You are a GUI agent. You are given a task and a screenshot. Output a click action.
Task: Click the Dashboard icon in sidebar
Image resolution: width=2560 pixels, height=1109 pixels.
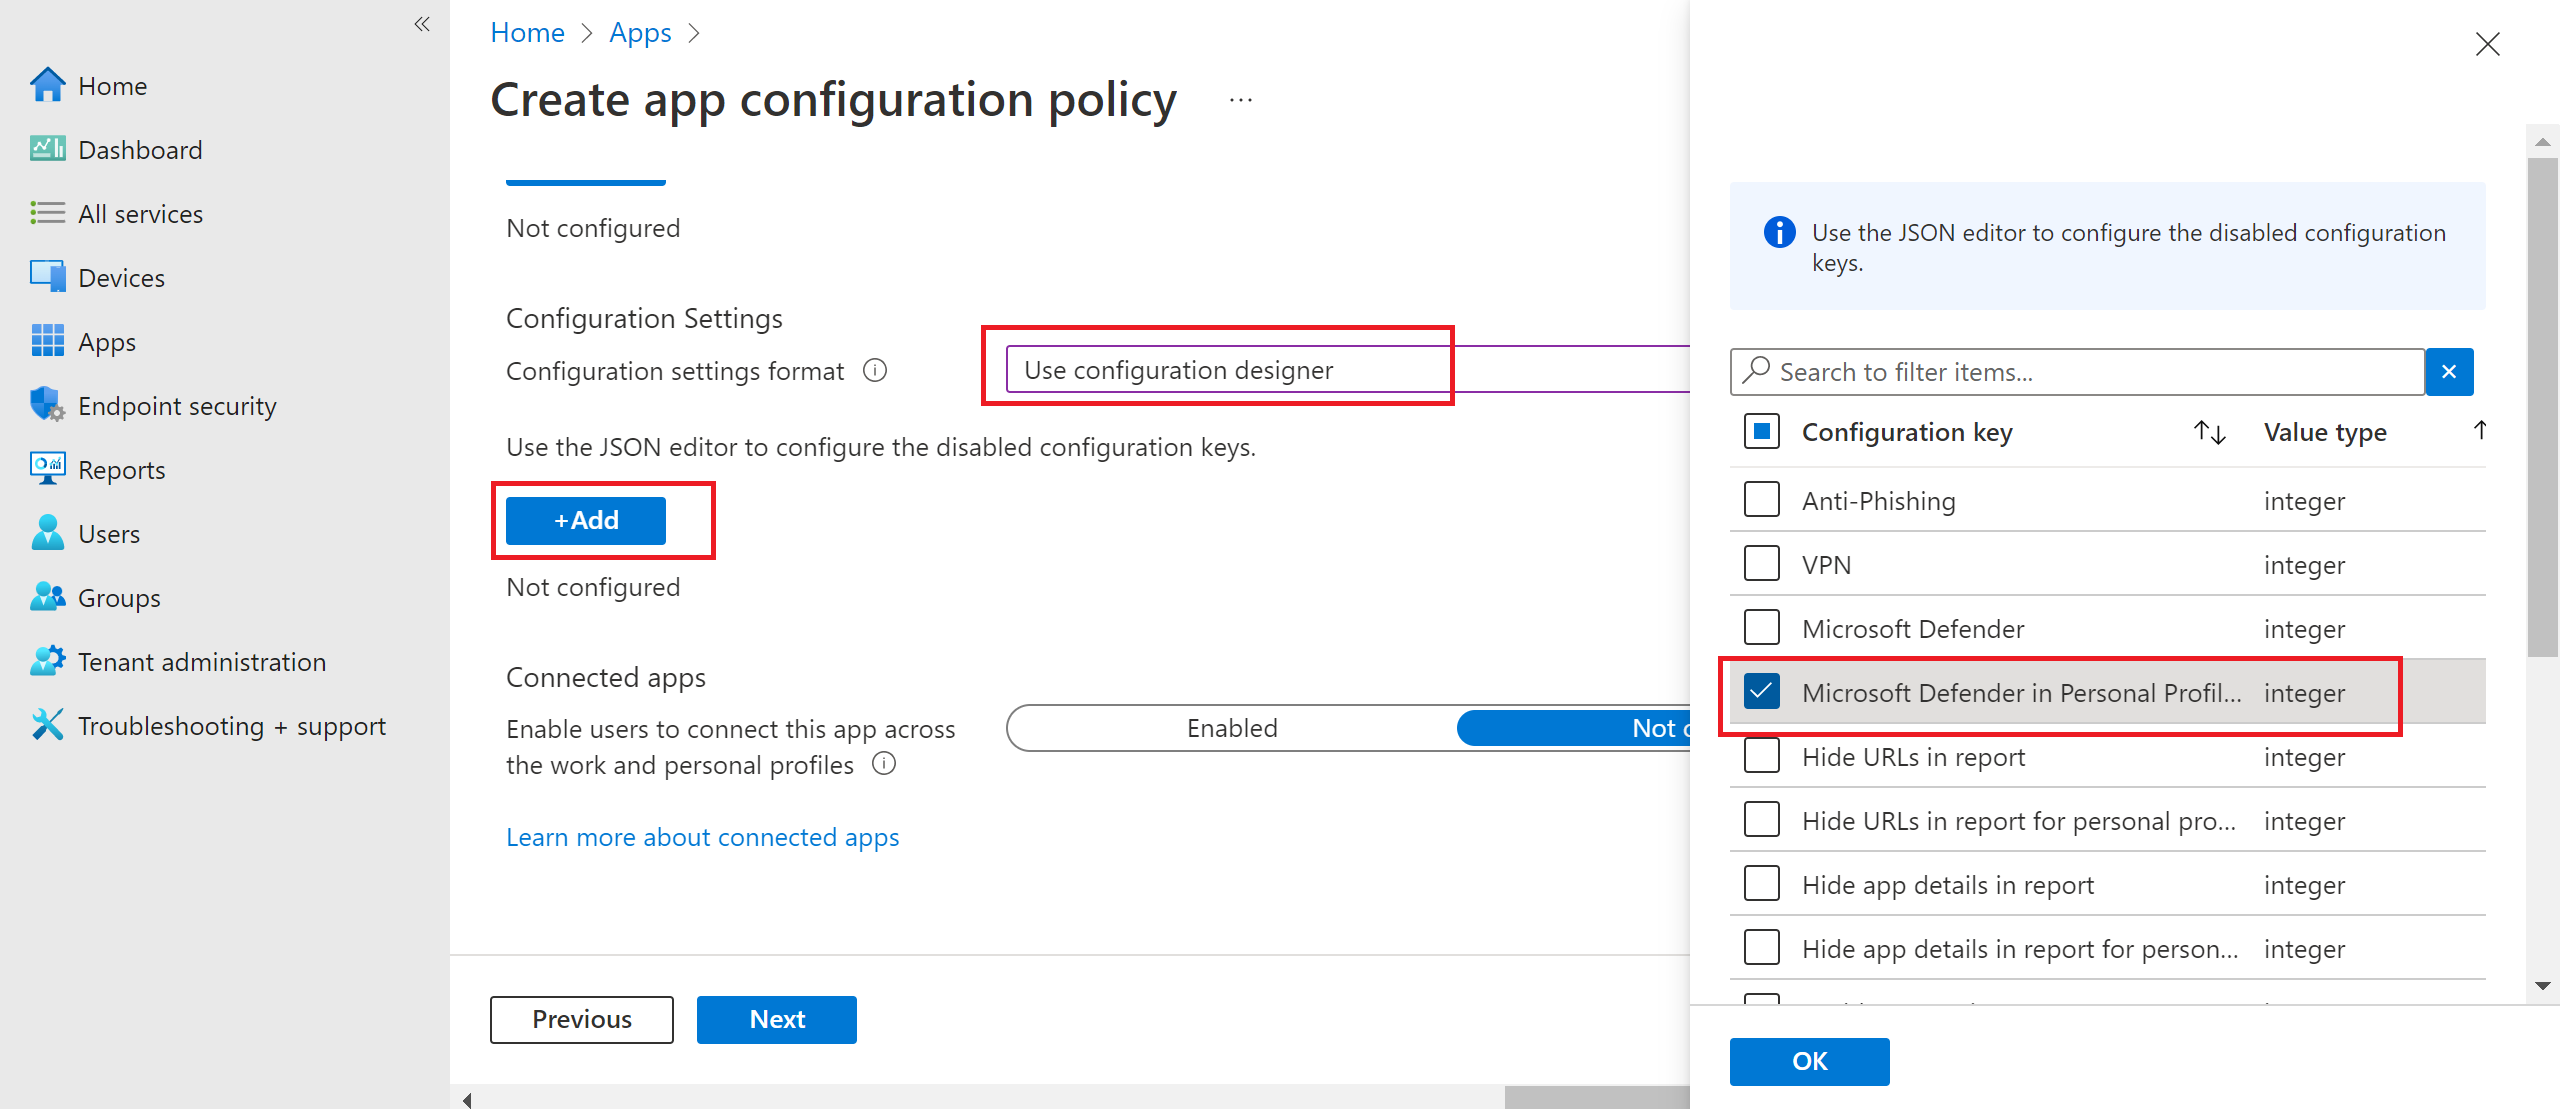click(x=44, y=147)
